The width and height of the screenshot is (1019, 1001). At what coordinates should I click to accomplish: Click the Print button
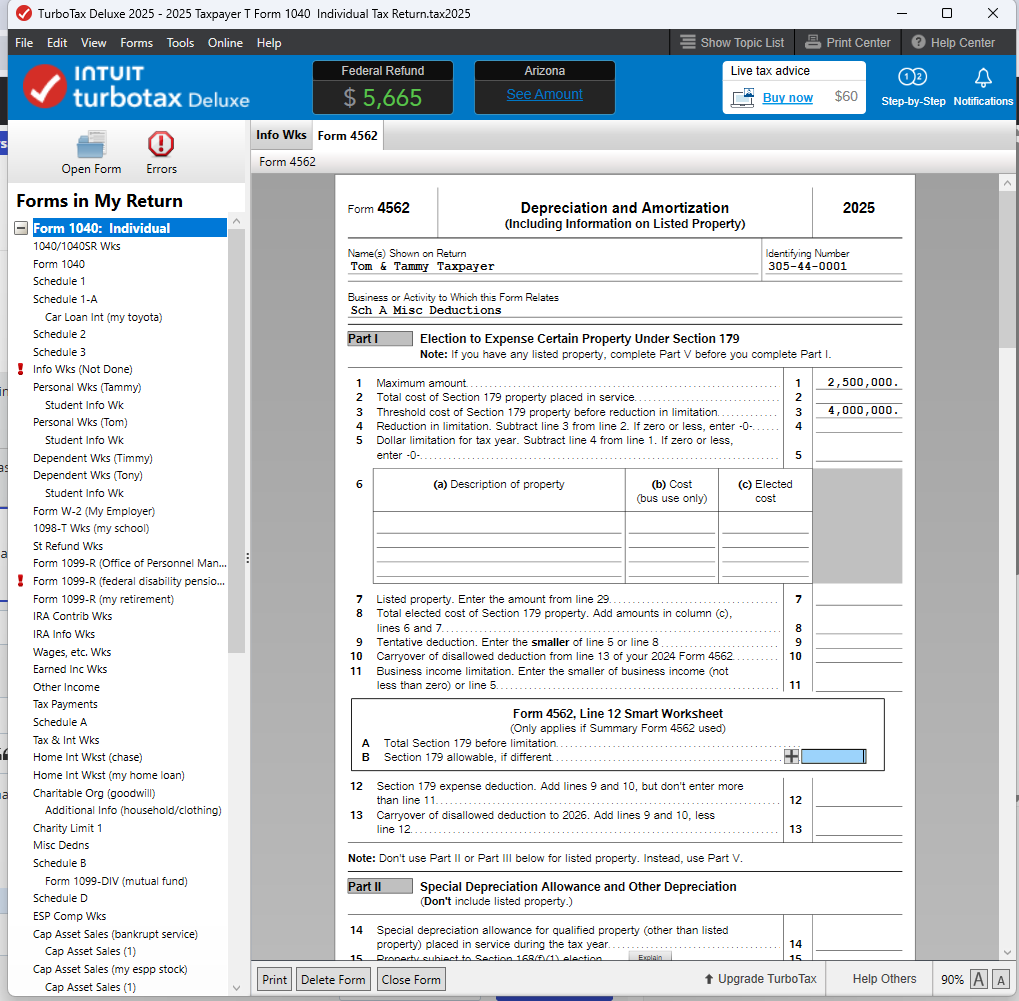click(274, 980)
